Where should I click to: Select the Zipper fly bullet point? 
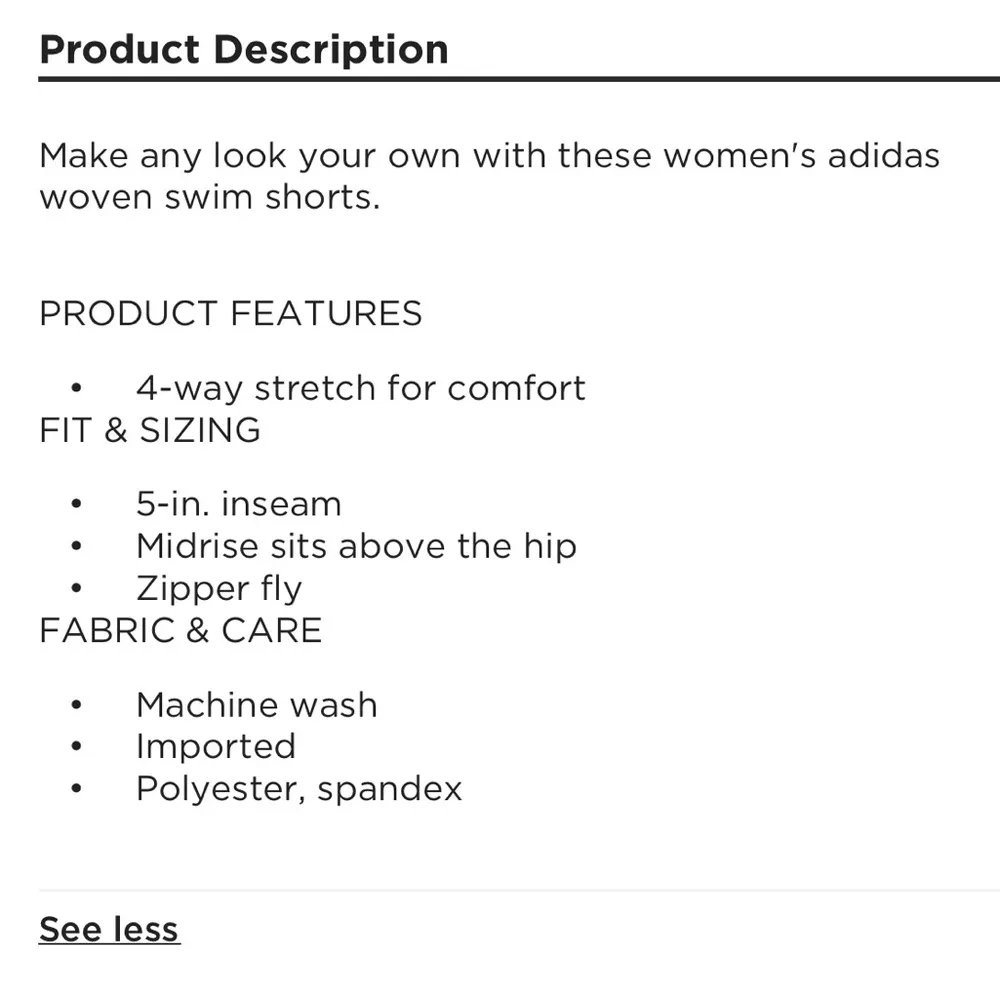(x=219, y=588)
